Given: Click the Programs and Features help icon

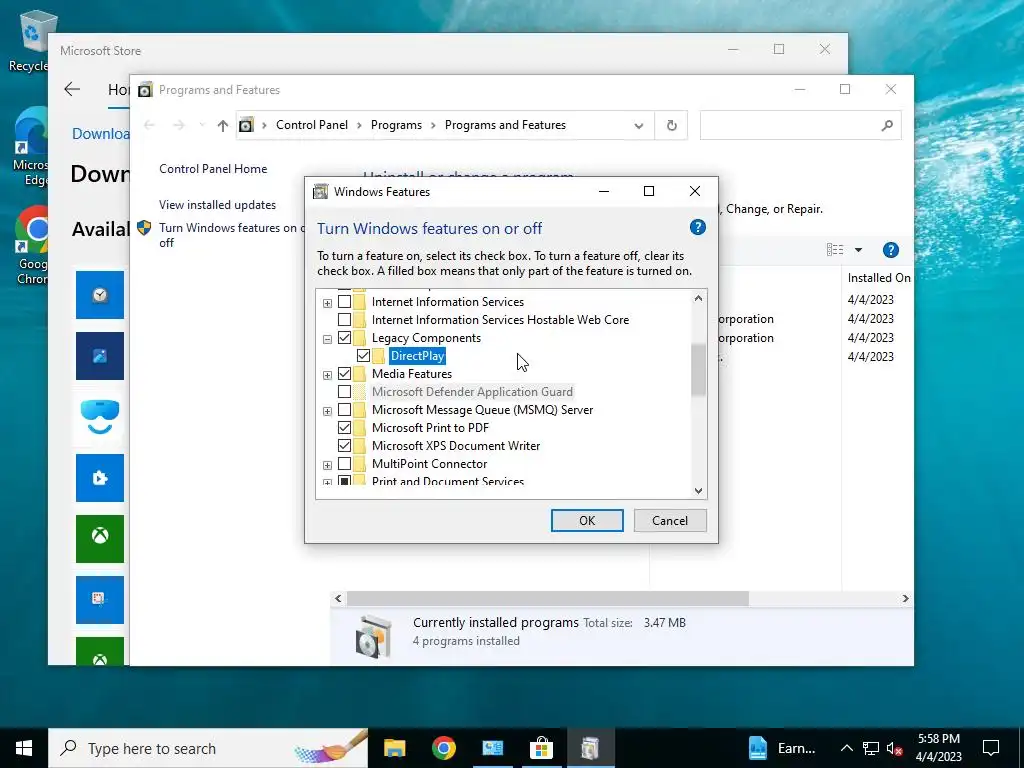Looking at the screenshot, I should pos(891,250).
